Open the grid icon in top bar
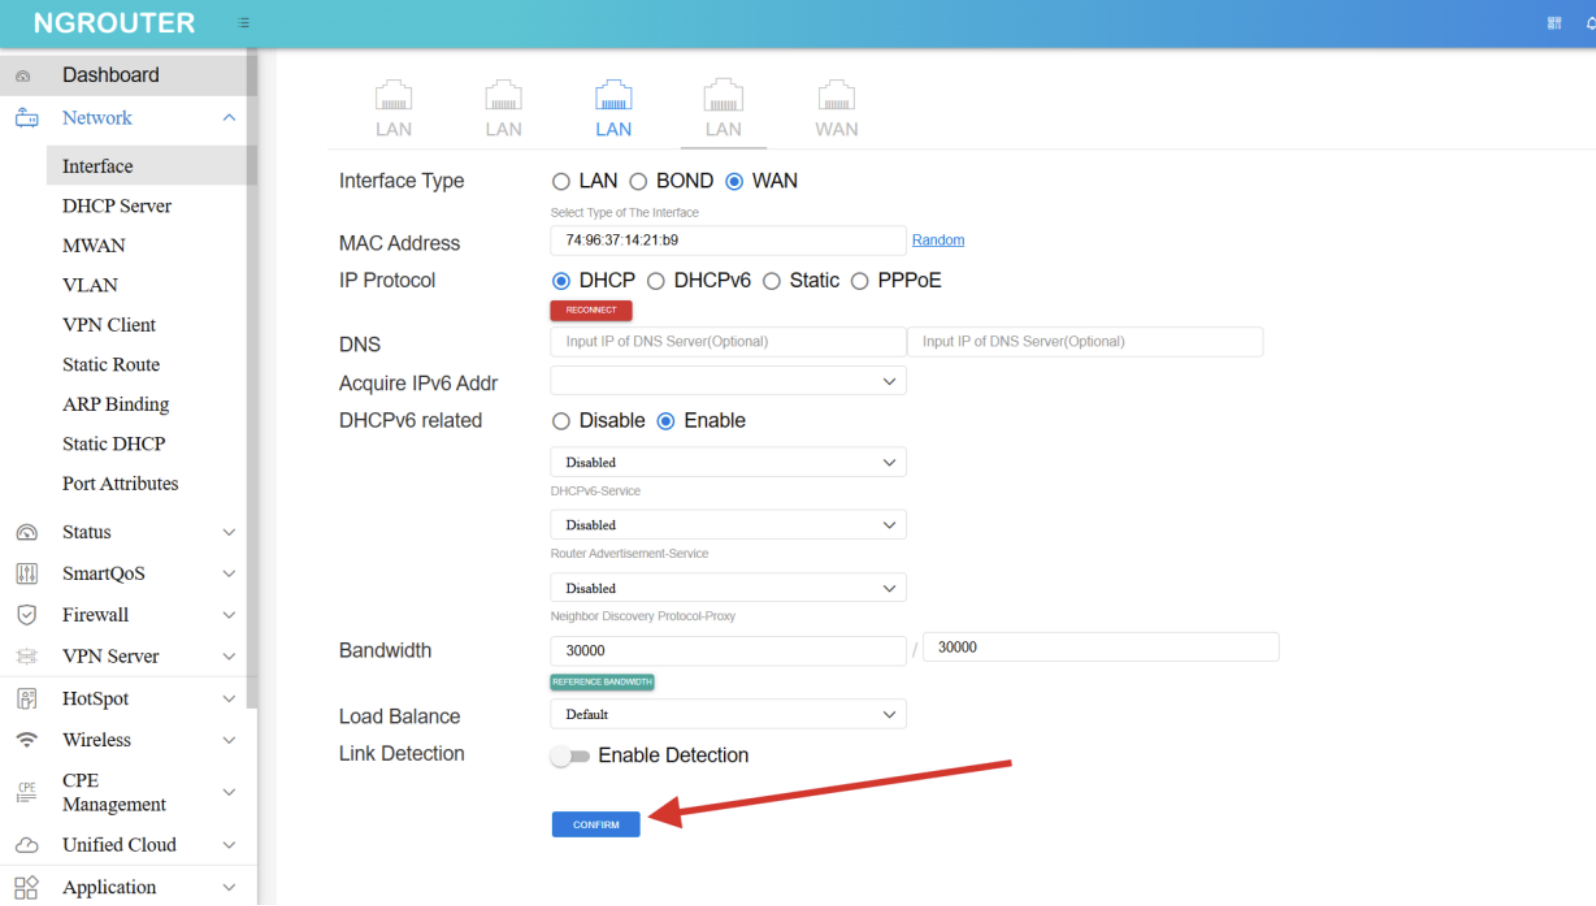The height and width of the screenshot is (906, 1596). click(1554, 23)
